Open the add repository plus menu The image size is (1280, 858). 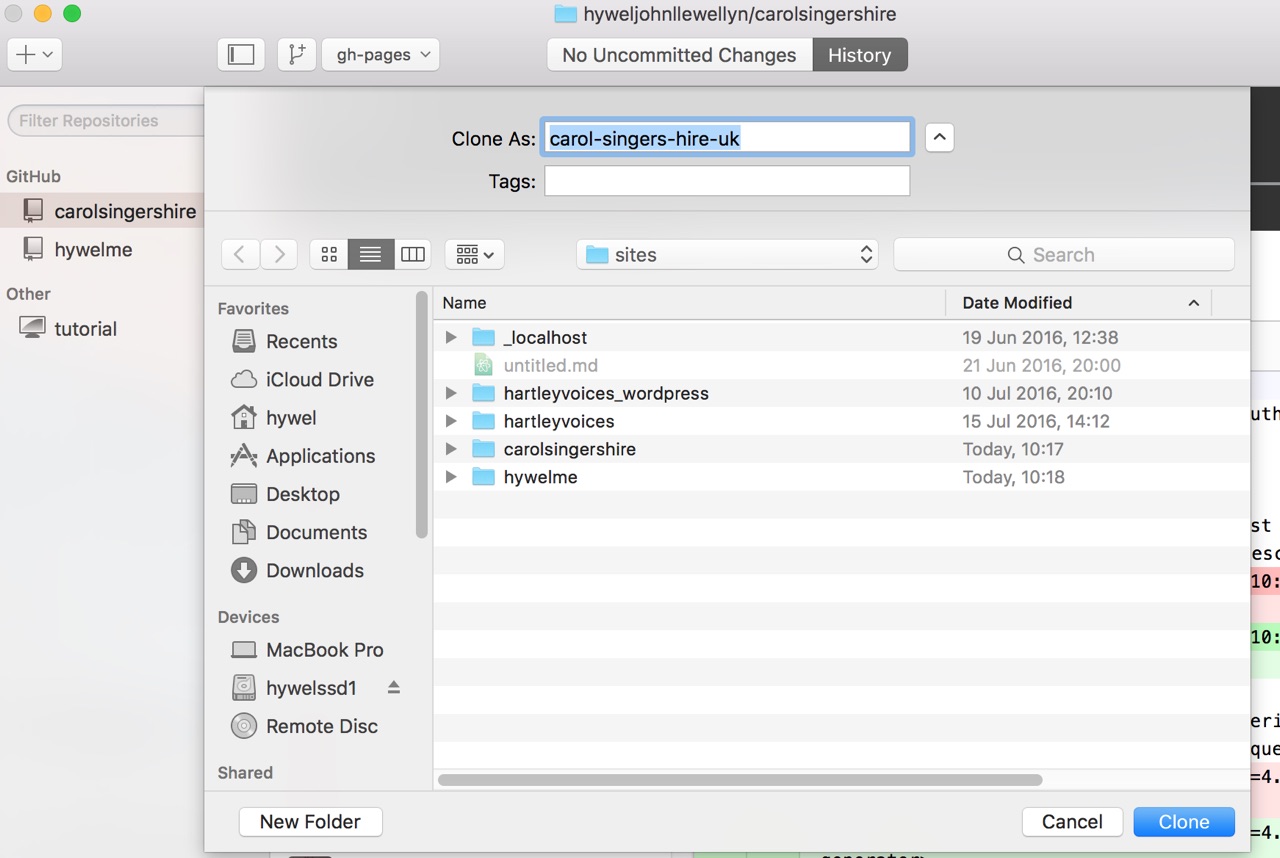(x=35, y=54)
